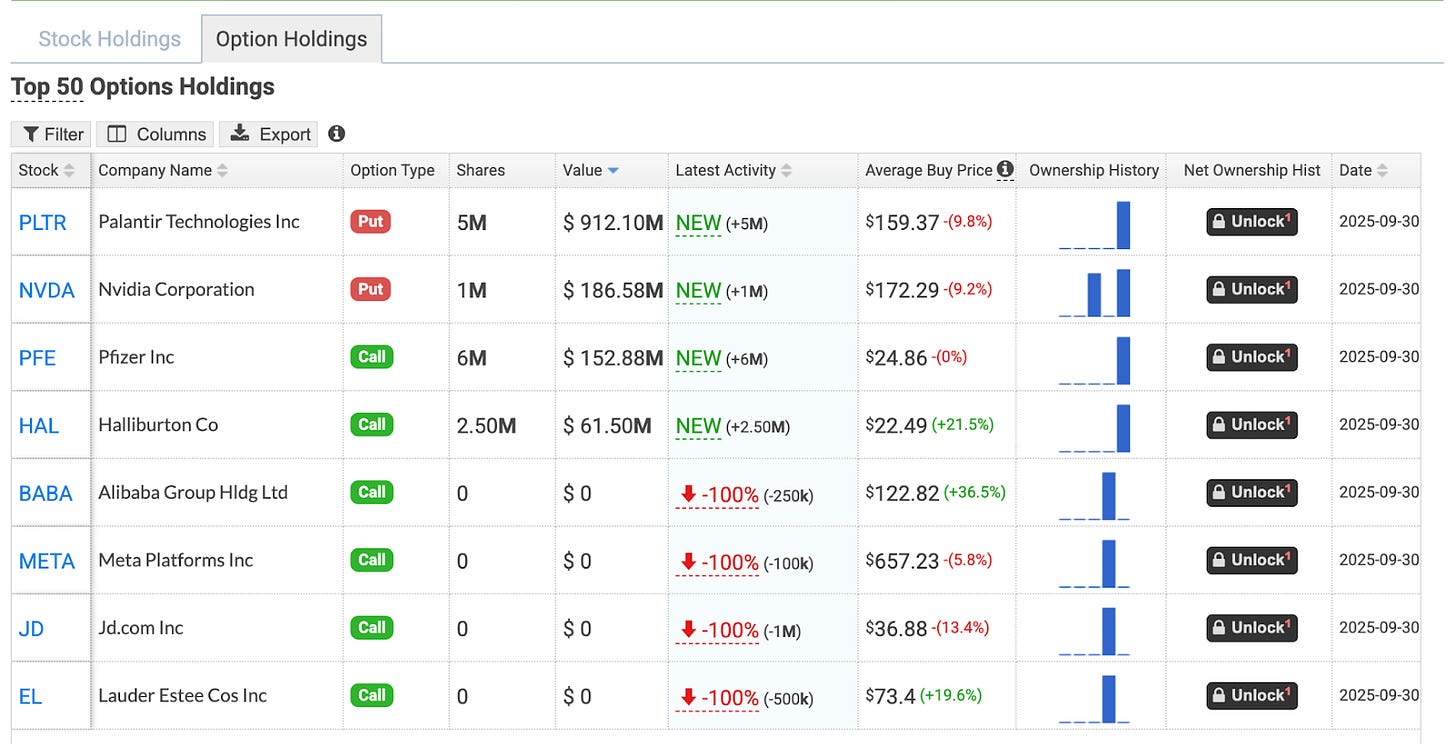Screen dimensions: 1456x744
Task: Click NEW activity label for PLTR
Action: coord(698,223)
